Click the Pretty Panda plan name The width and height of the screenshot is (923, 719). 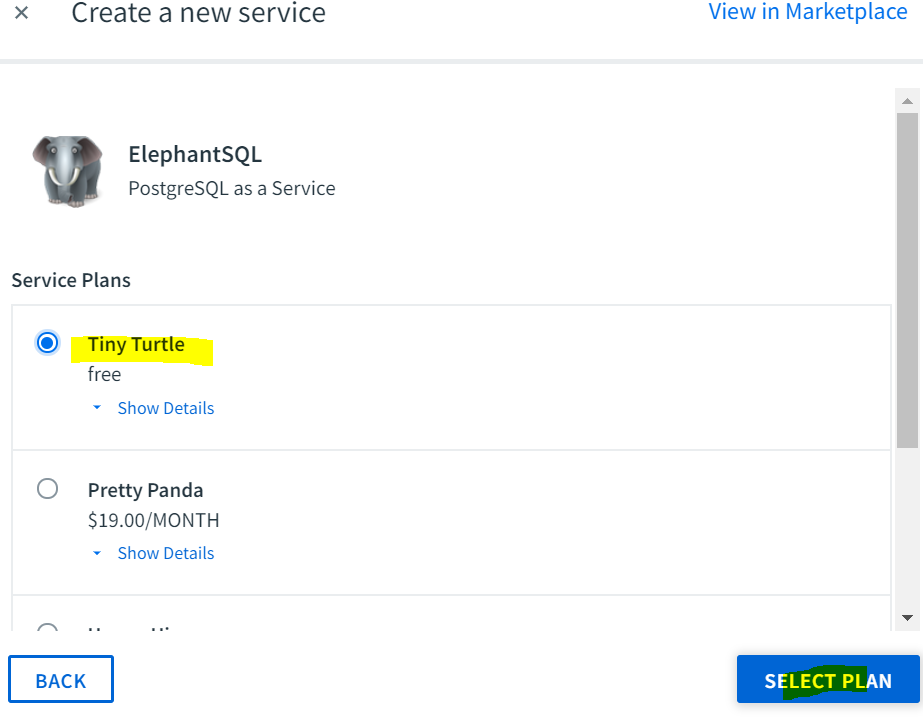pos(145,490)
